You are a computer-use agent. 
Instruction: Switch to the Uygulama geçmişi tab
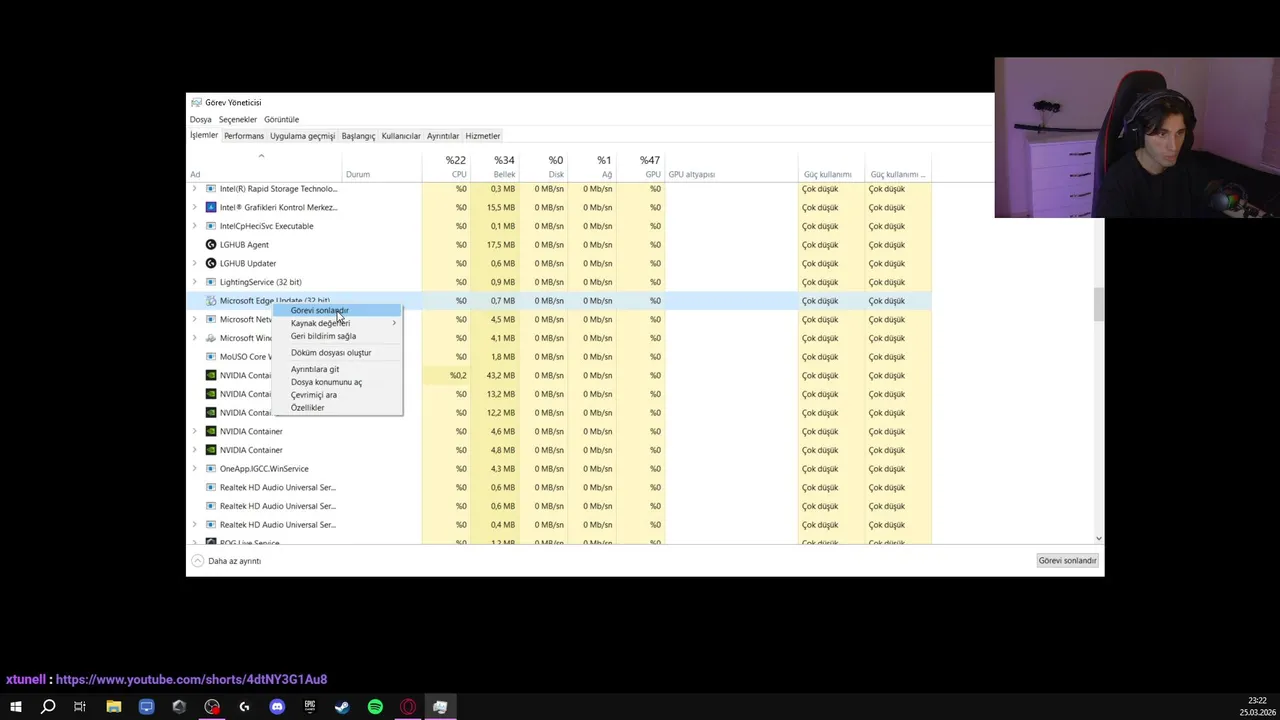[x=302, y=136]
